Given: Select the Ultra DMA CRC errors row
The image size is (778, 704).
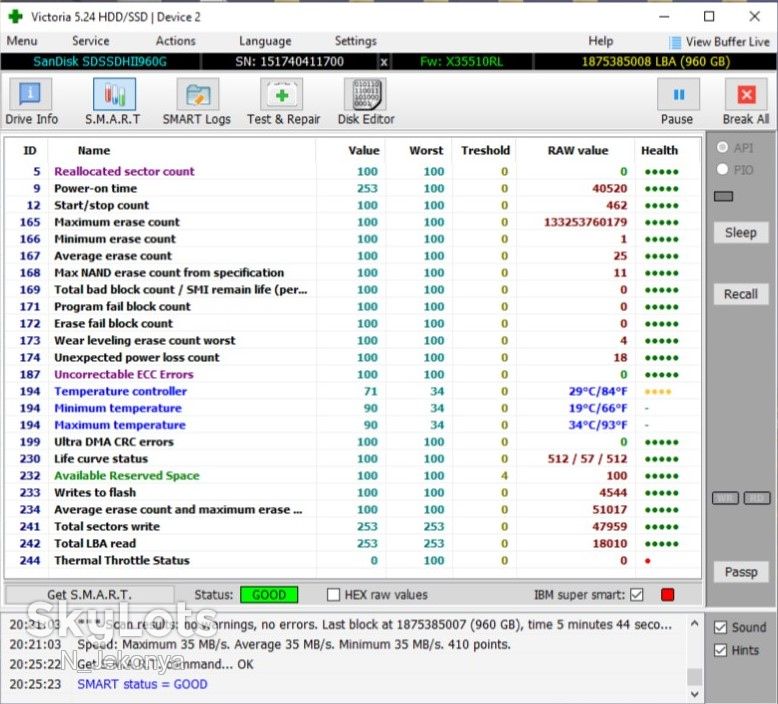Looking at the screenshot, I should 352,442.
